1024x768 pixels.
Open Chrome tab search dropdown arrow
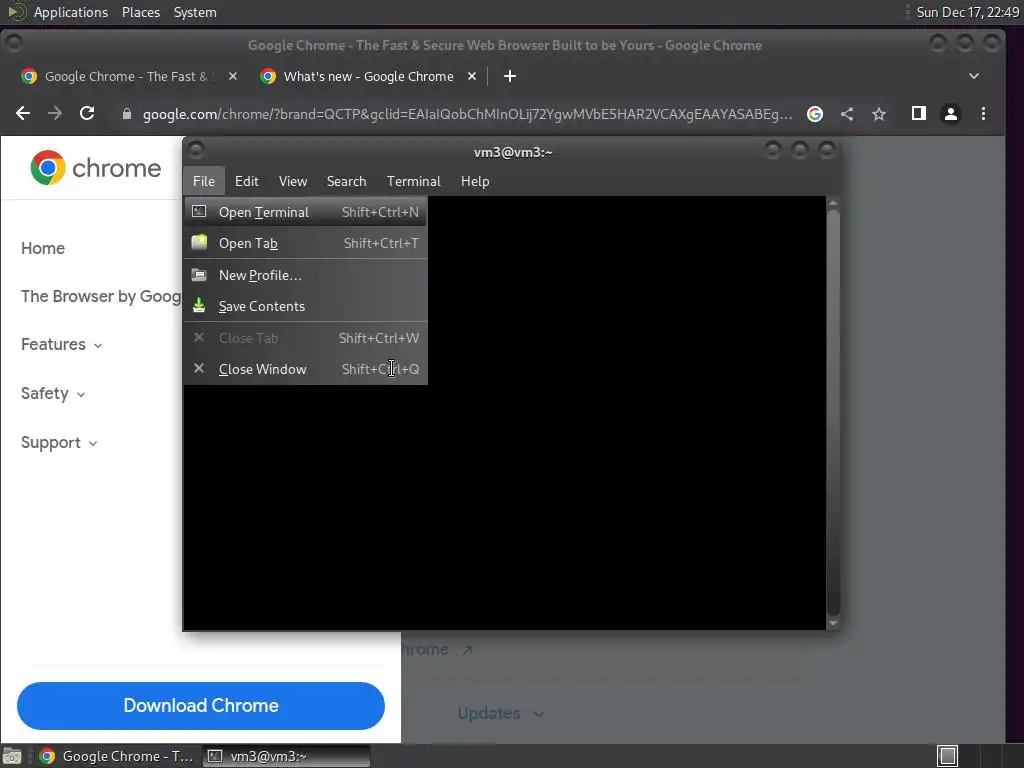click(974, 76)
